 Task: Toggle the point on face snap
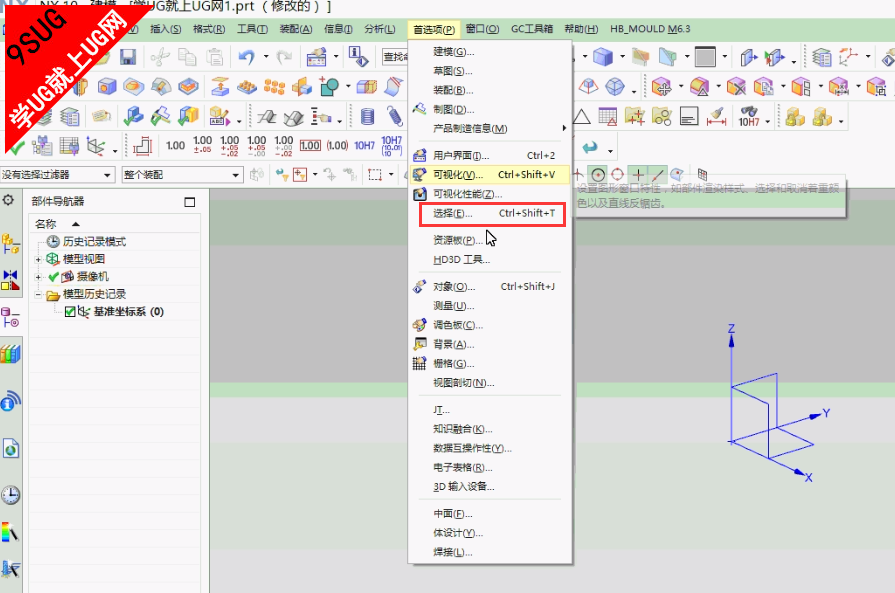(x=678, y=174)
